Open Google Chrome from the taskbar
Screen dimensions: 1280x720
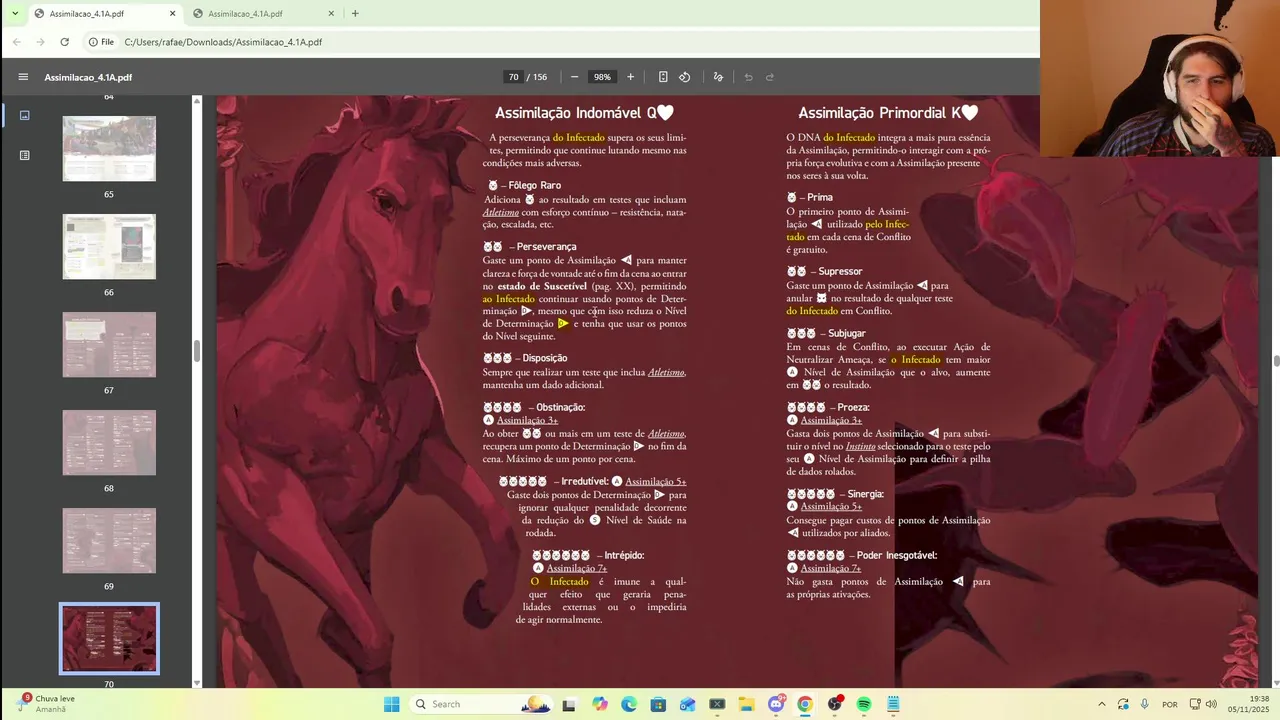(x=805, y=704)
